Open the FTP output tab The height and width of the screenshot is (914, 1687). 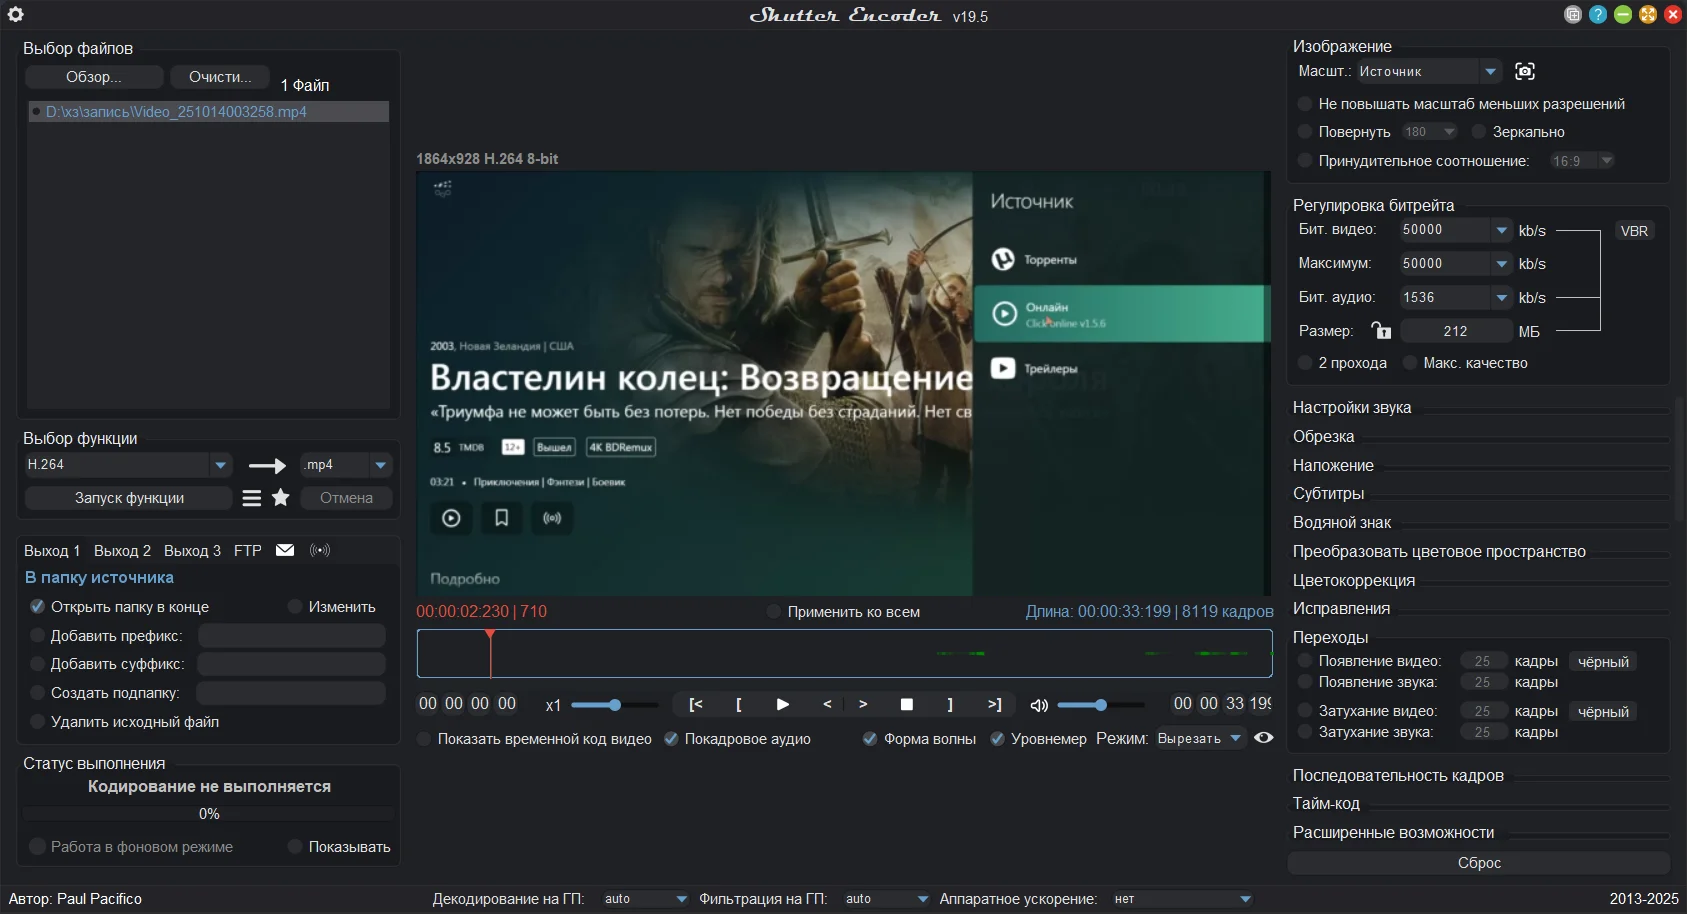coord(247,551)
